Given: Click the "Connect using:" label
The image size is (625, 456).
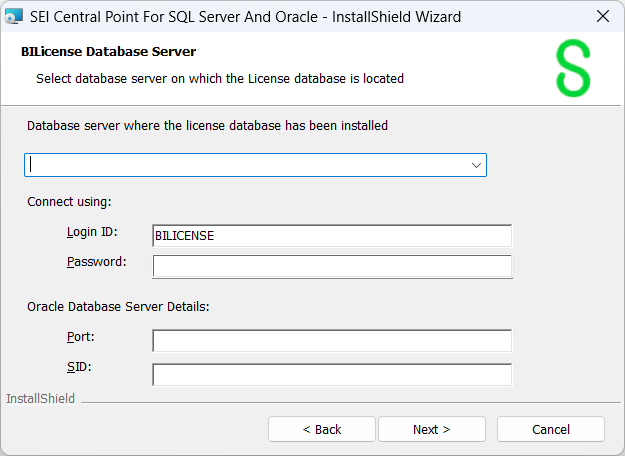Looking at the screenshot, I should [x=69, y=201].
